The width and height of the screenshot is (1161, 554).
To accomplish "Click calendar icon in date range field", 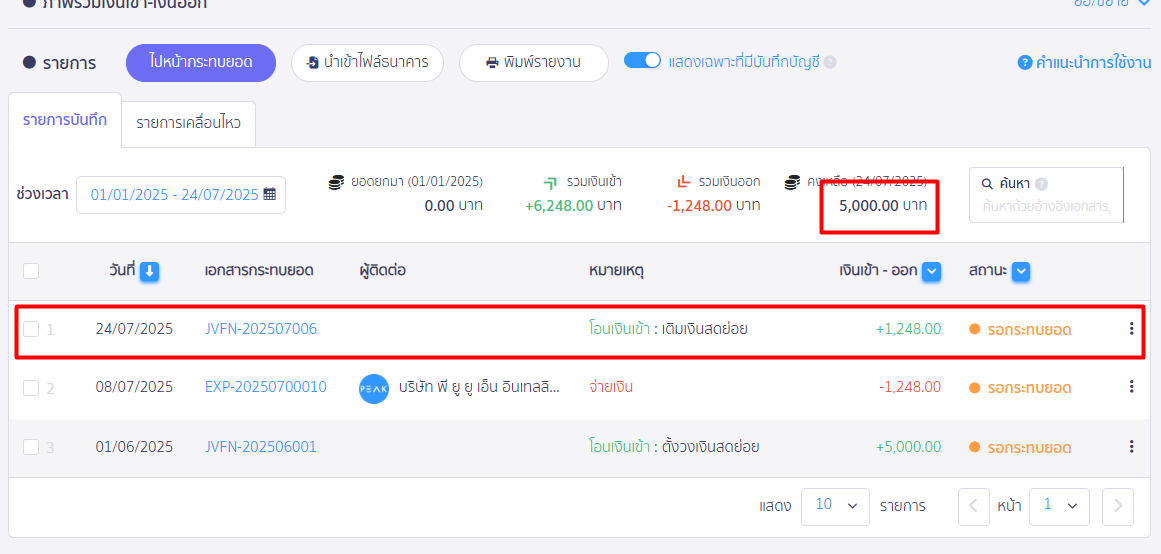I will coord(270,195).
